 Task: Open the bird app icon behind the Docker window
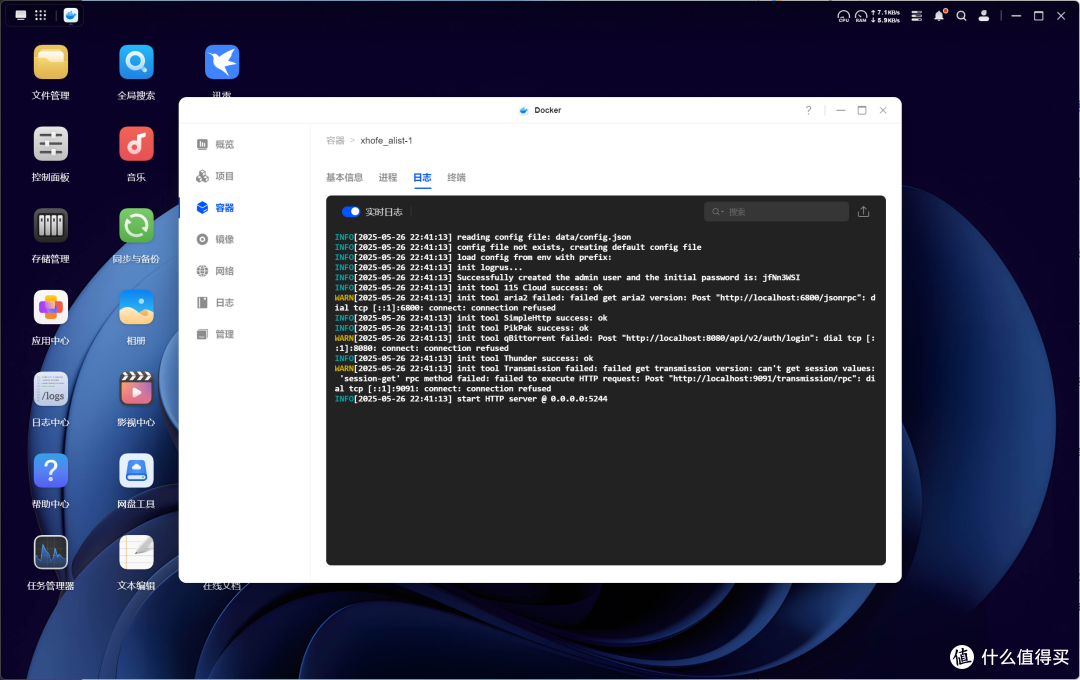point(222,63)
